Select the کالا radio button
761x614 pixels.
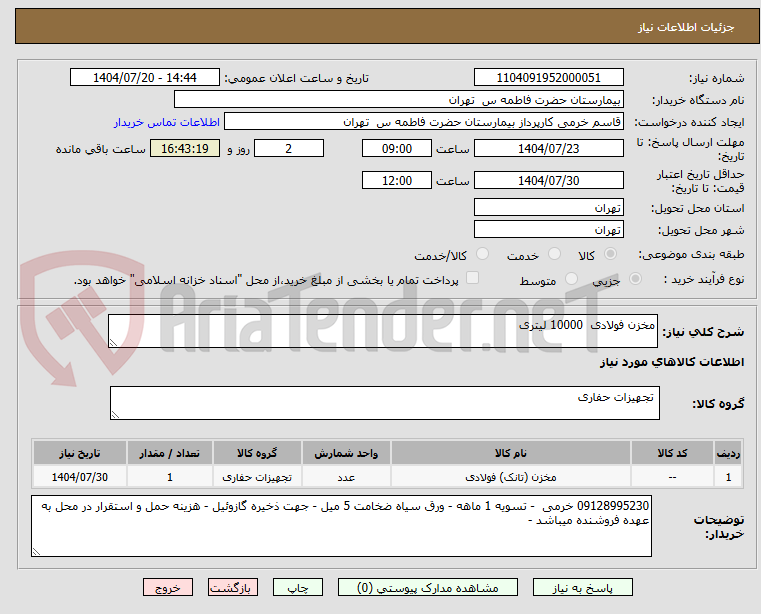[611, 254]
